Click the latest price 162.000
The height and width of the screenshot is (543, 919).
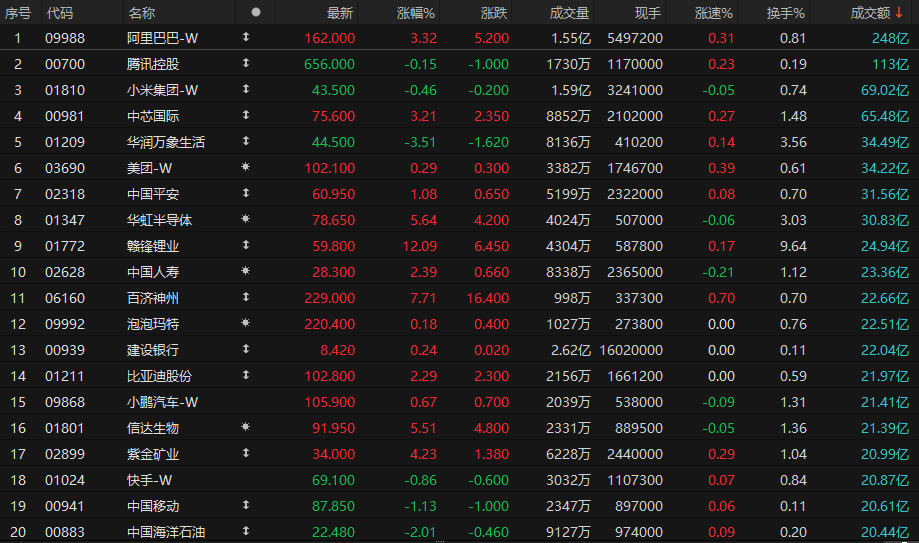click(329, 38)
